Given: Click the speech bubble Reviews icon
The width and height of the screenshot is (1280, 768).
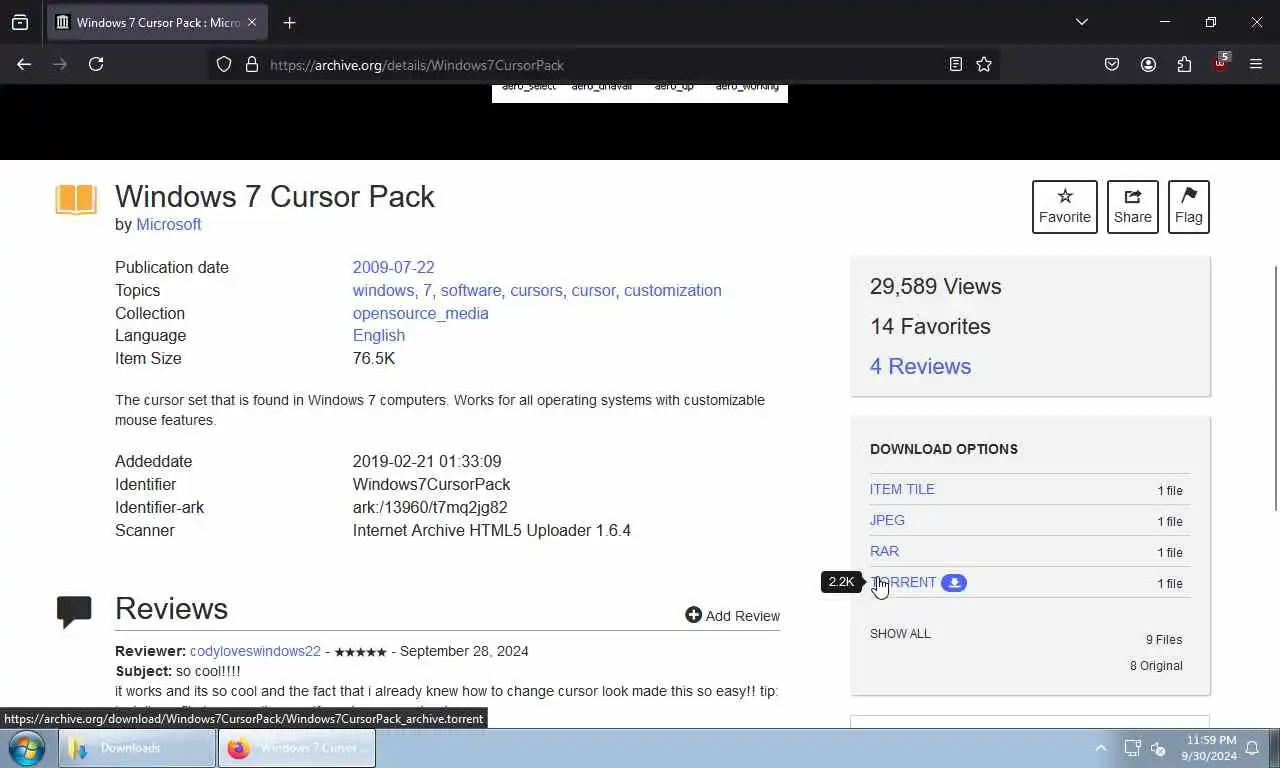Looking at the screenshot, I should coord(74,611).
